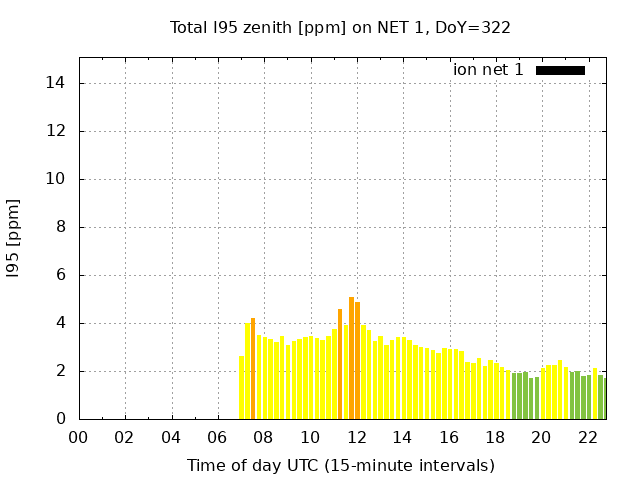Click the x-axis tick label '20'
Screen dimensions: 640x480
(541, 437)
